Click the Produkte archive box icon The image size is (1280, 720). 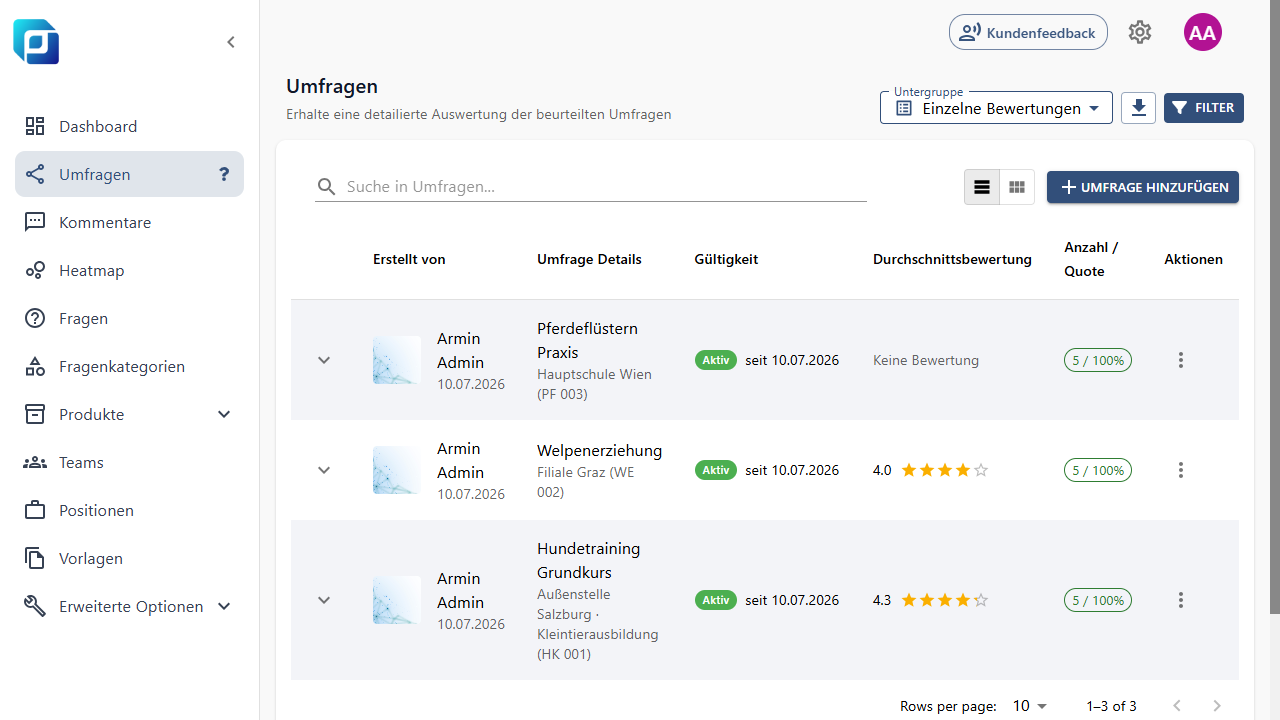pos(35,414)
